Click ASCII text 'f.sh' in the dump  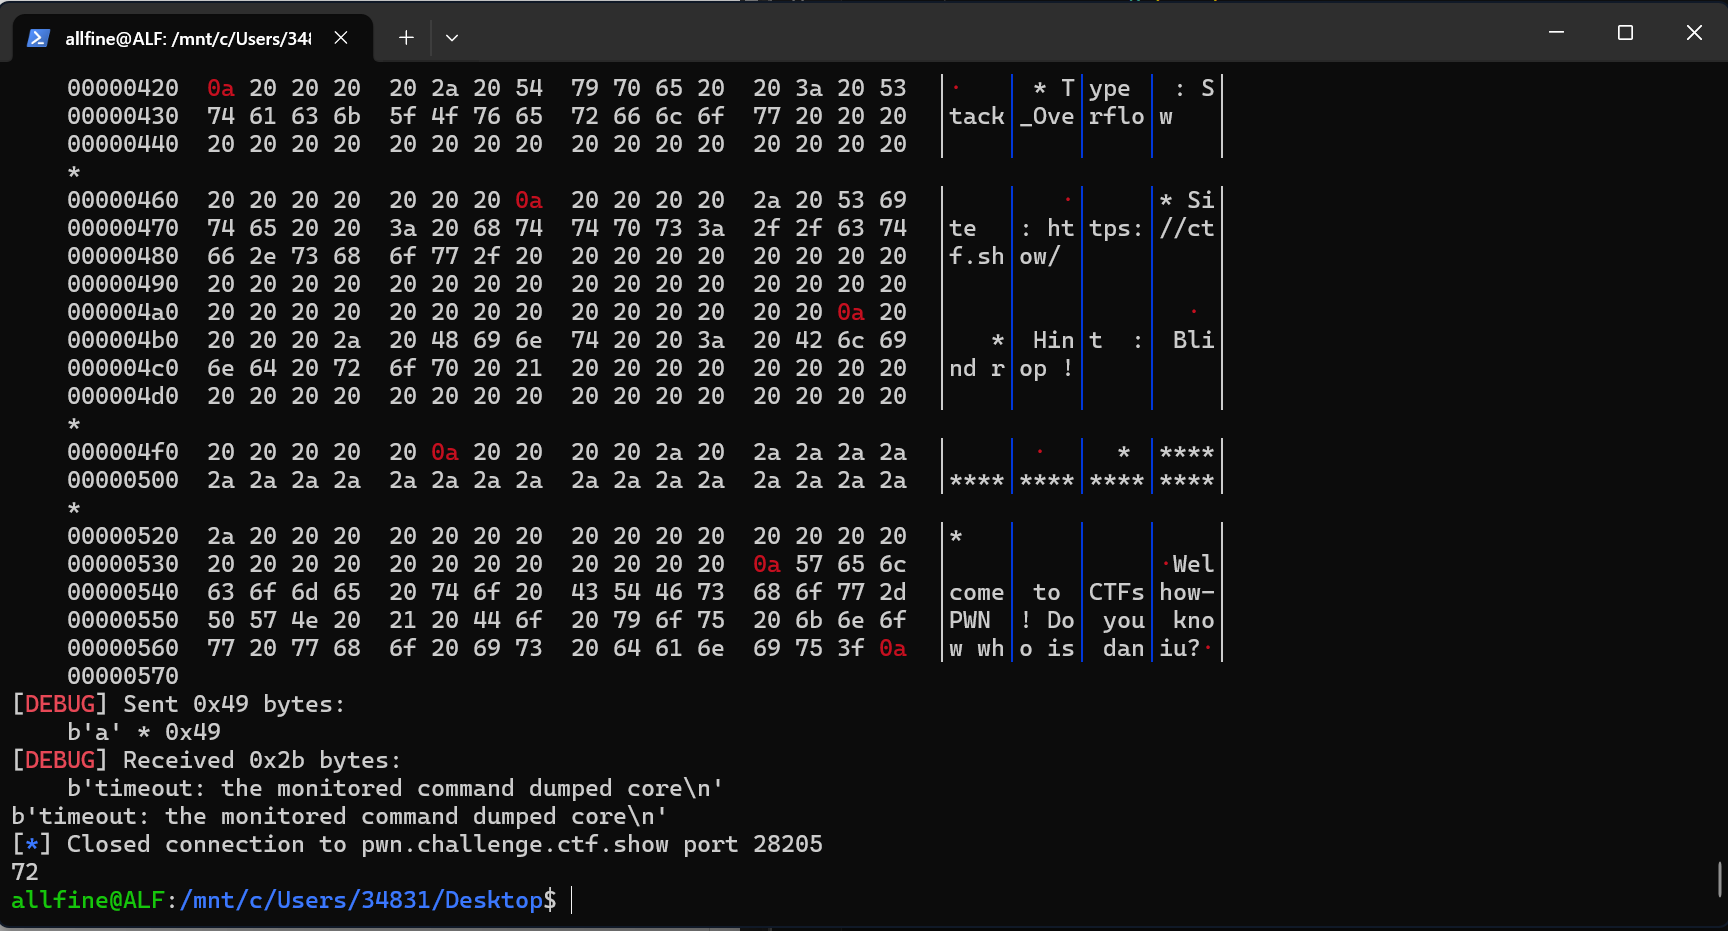click(x=977, y=256)
